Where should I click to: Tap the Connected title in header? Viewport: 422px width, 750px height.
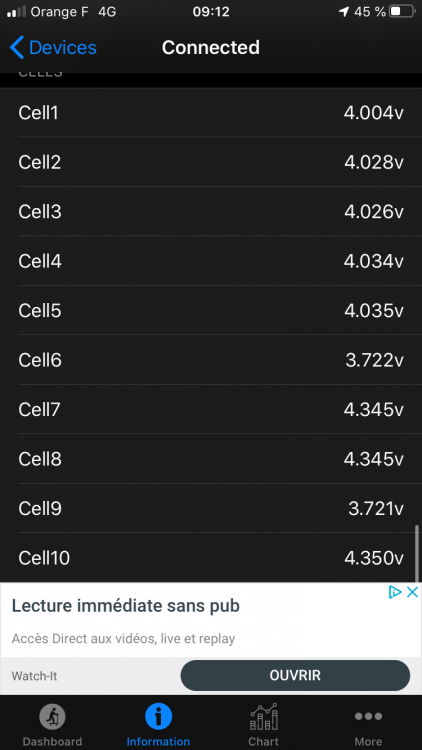pos(211,48)
